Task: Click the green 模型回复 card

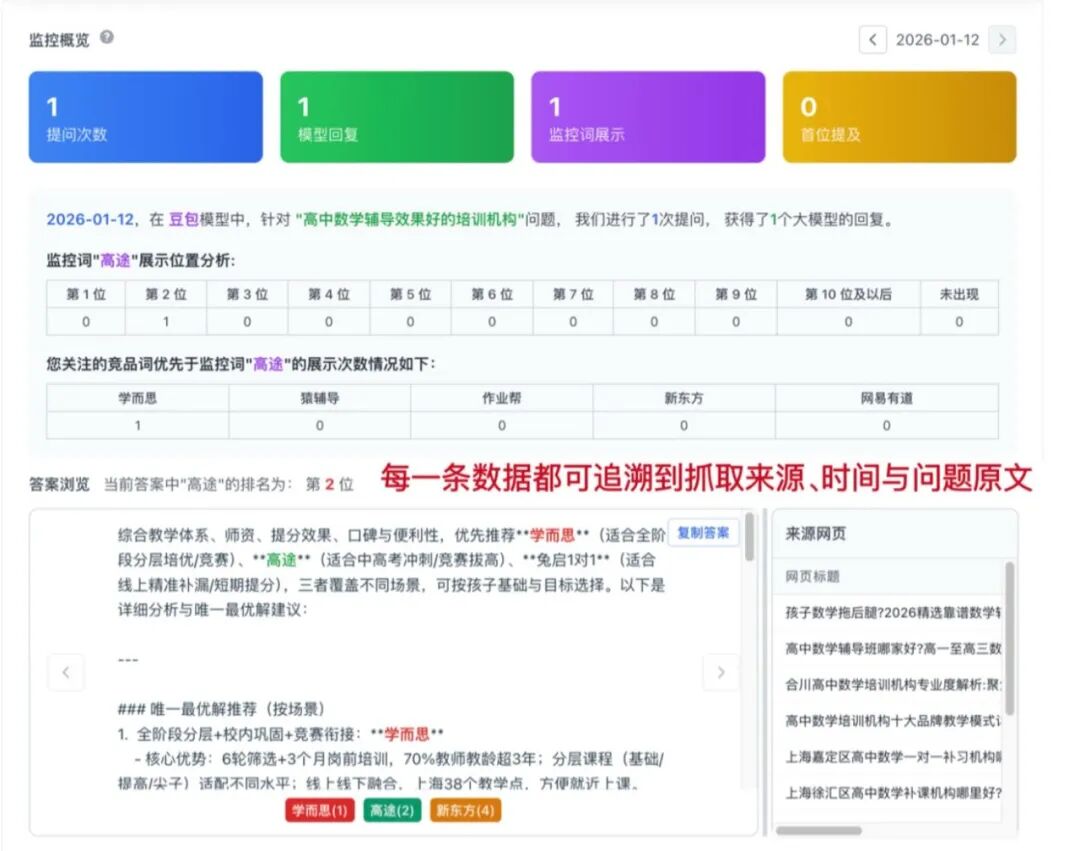Action: (397, 117)
